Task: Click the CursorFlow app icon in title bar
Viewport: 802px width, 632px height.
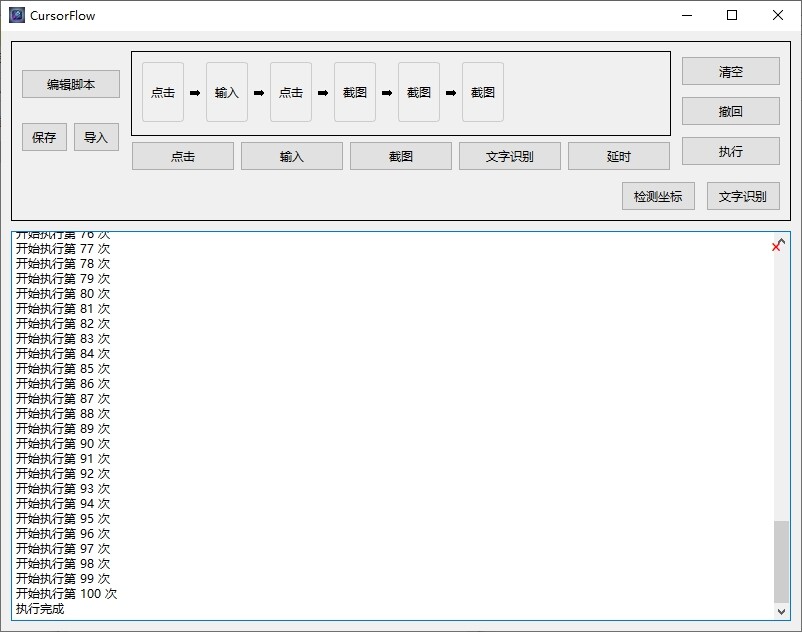Action: tap(16, 15)
